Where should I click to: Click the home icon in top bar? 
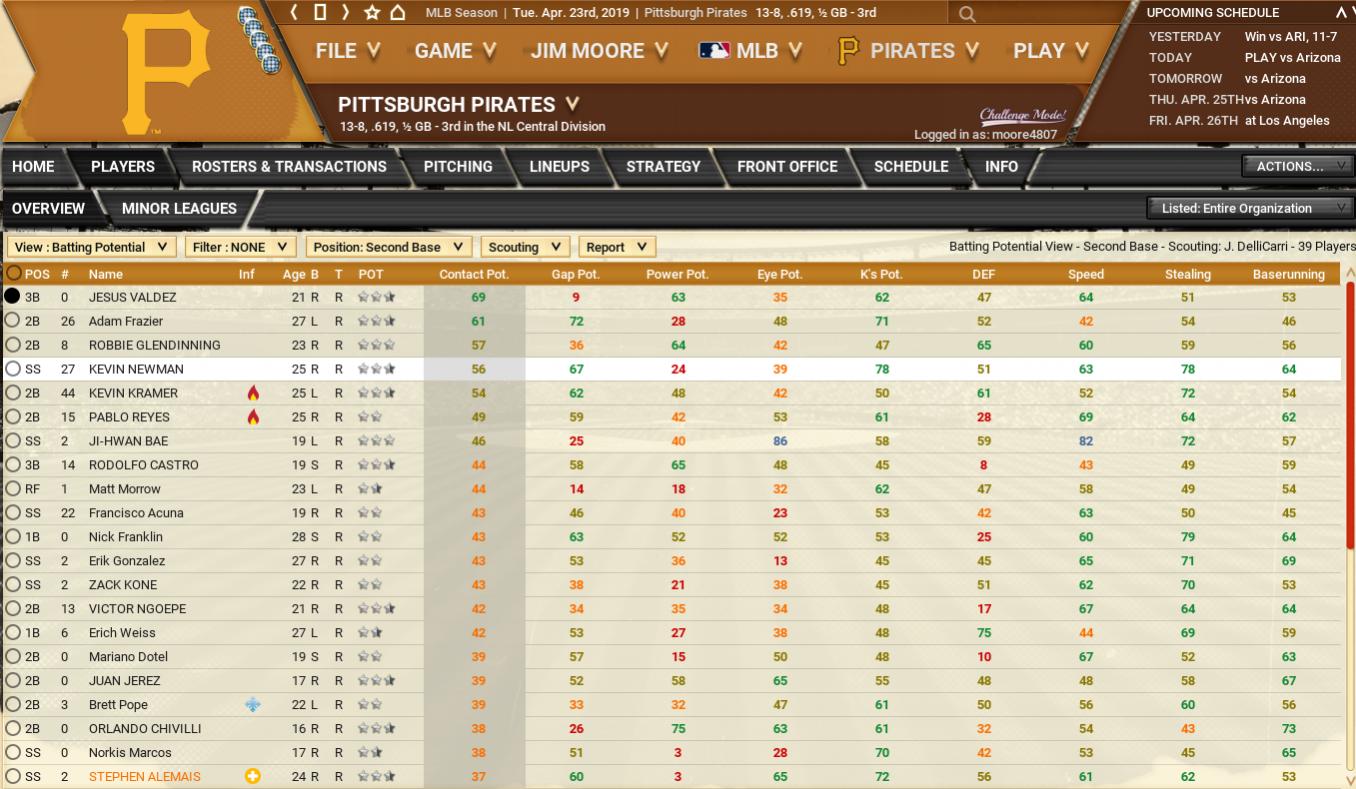point(398,12)
